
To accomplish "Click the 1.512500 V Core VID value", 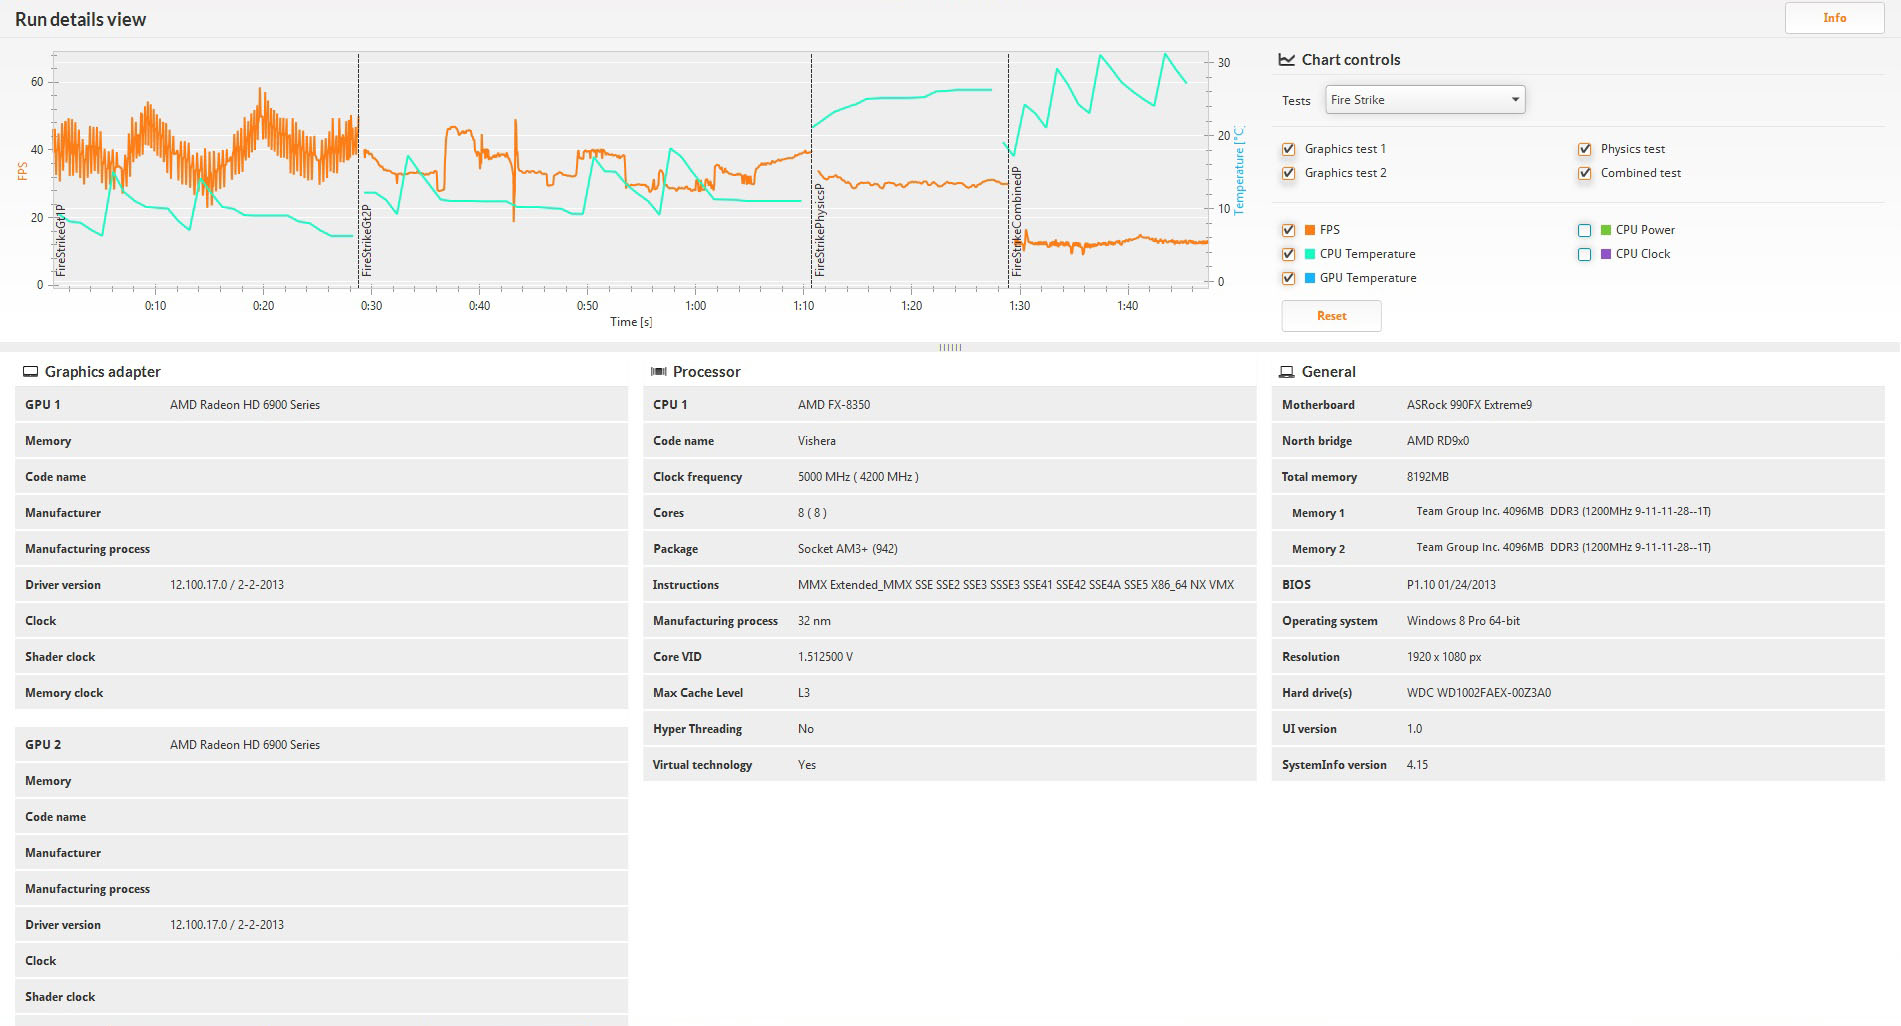I will pyautogui.click(x=825, y=657).
